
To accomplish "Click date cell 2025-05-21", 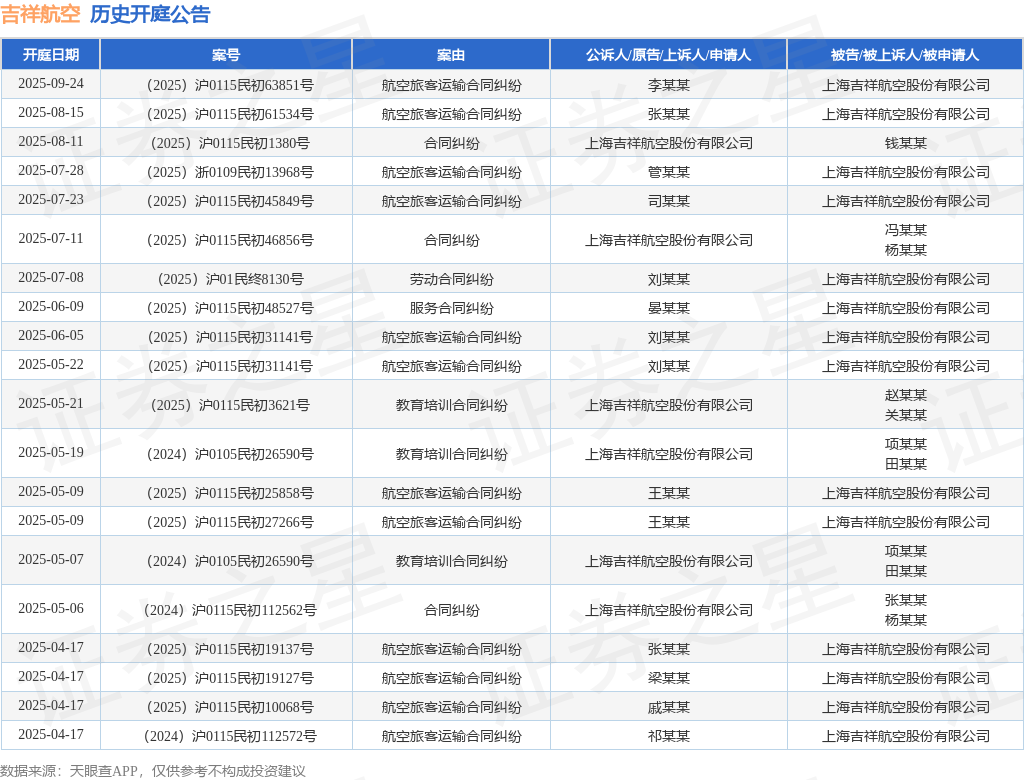I will coord(51,404).
